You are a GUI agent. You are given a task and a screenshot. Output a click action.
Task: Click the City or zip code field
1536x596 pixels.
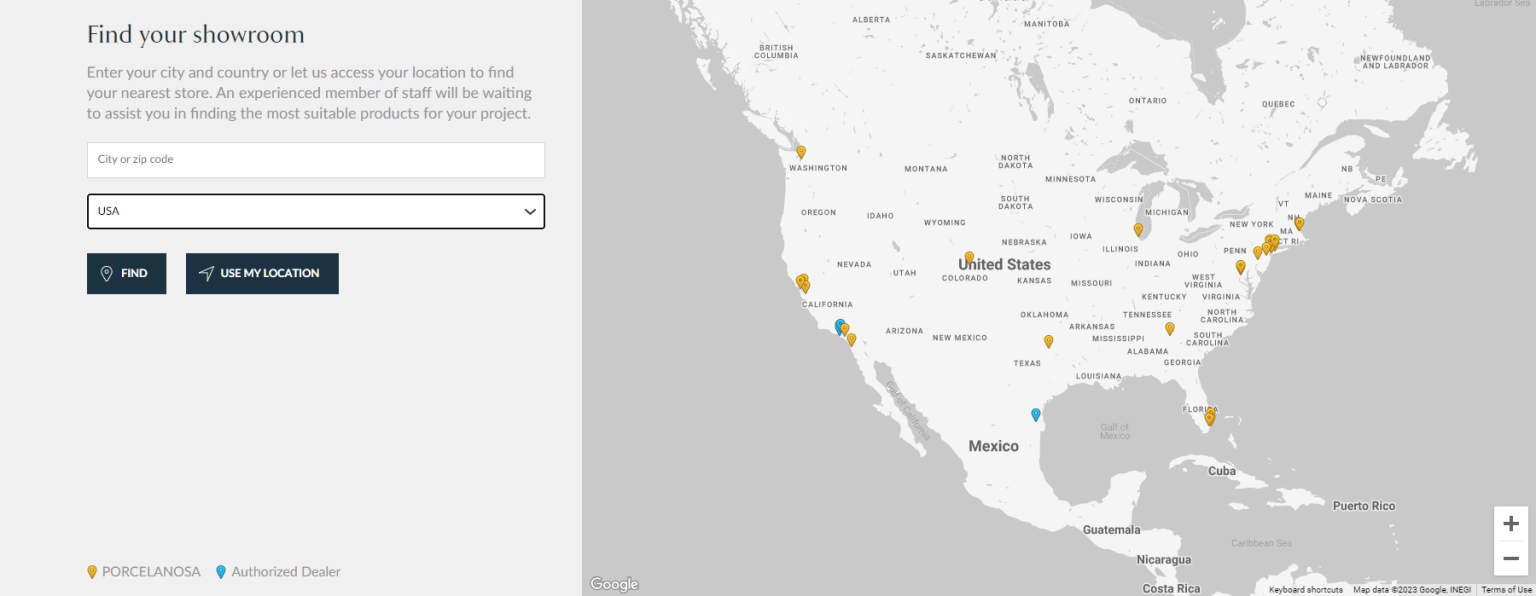pyautogui.click(x=315, y=160)
